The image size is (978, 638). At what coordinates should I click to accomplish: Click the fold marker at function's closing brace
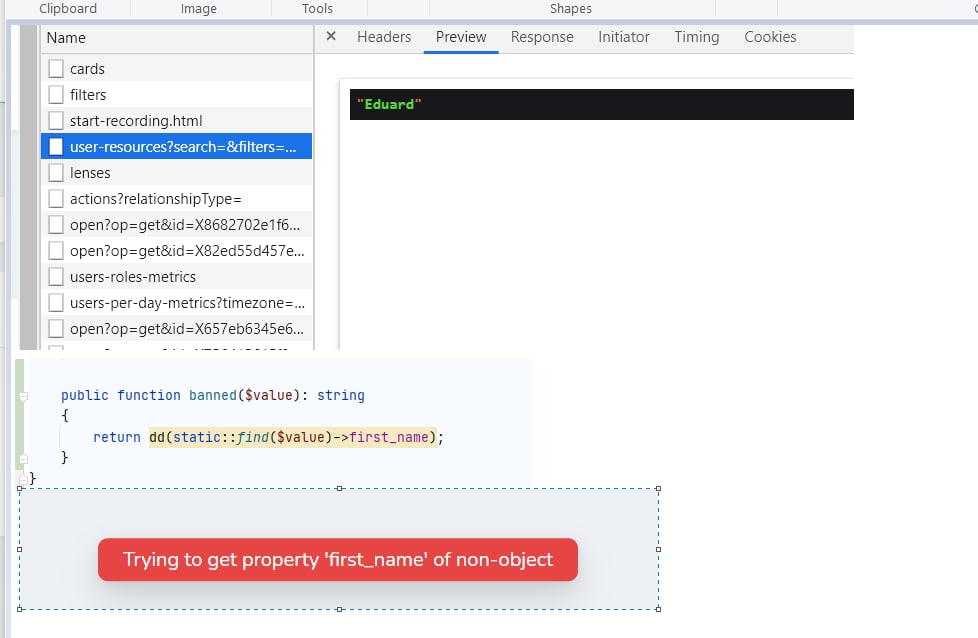pos(22,458)
